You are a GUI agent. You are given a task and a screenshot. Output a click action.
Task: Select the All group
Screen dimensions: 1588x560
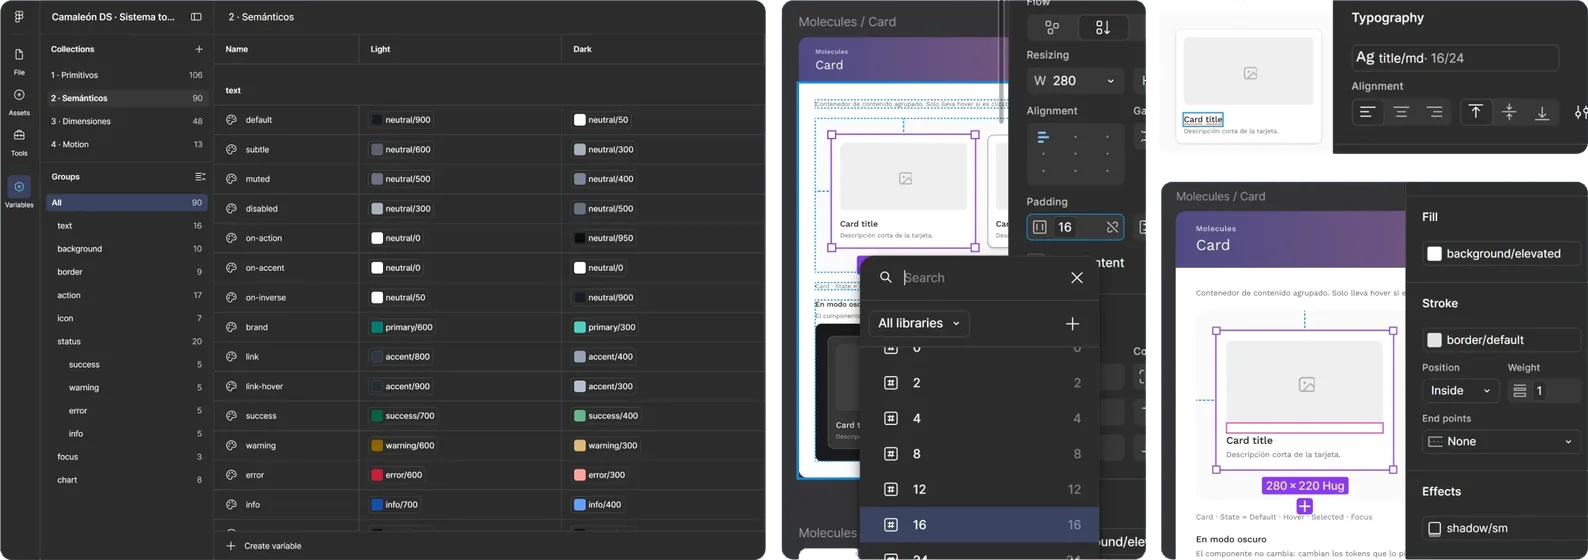[x=126, y=202]
